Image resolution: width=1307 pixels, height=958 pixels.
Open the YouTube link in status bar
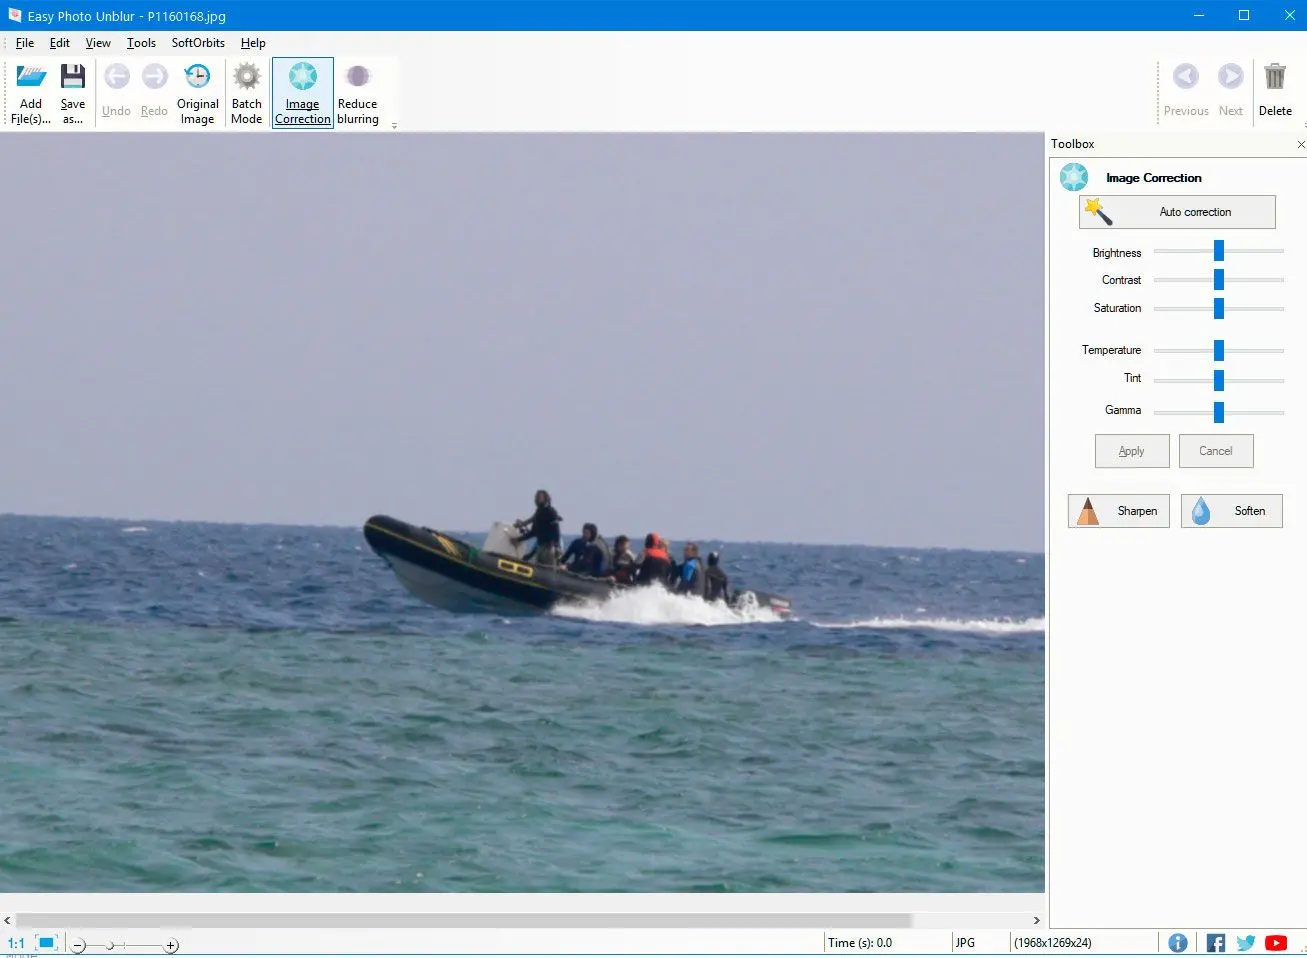click(x=1276, y=943)
